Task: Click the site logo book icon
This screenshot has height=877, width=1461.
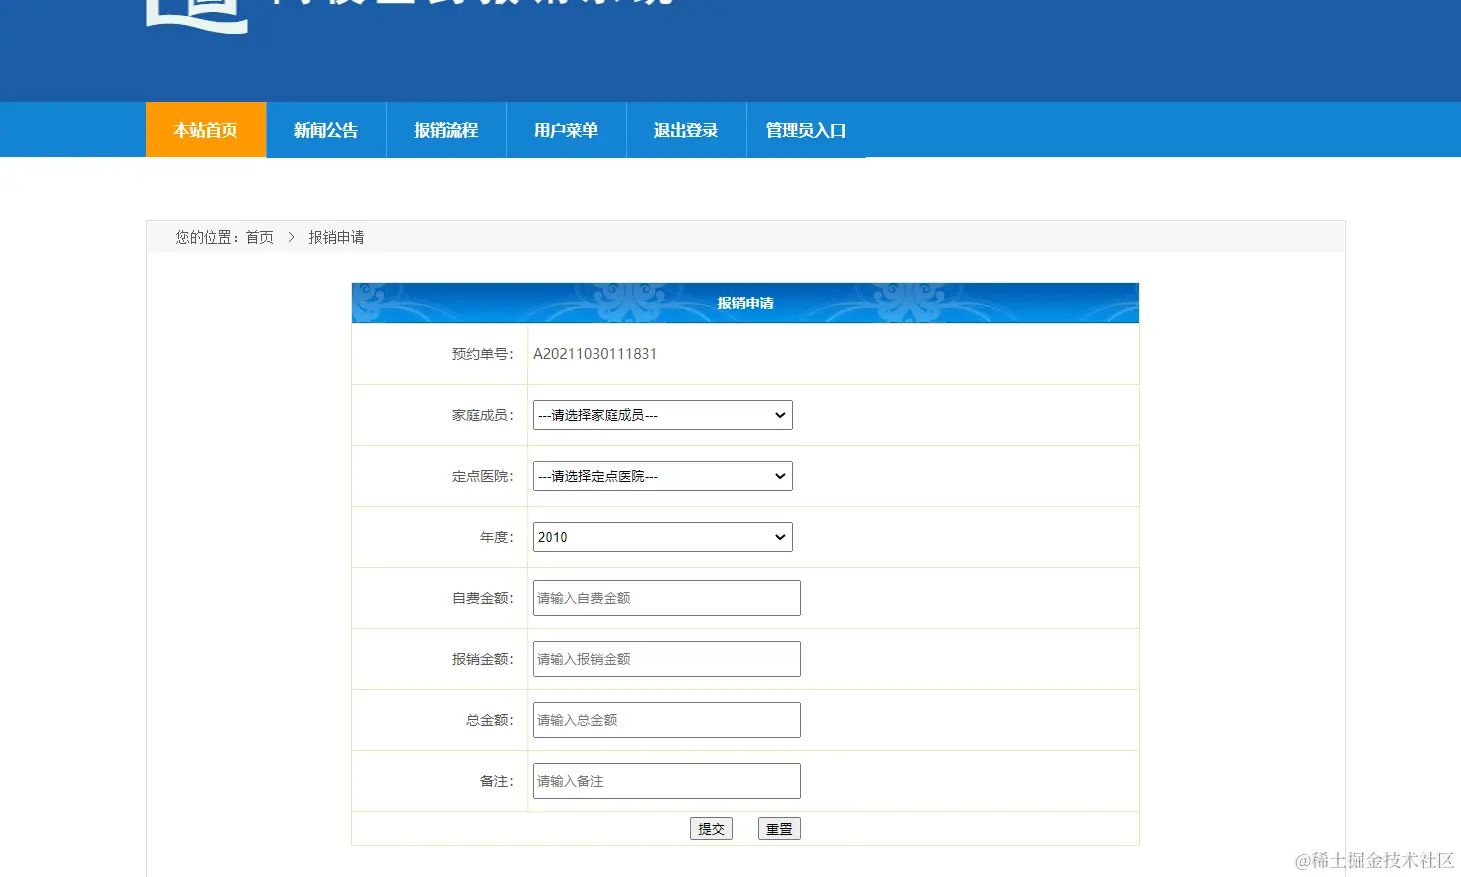Action: [x=197, y=15]
